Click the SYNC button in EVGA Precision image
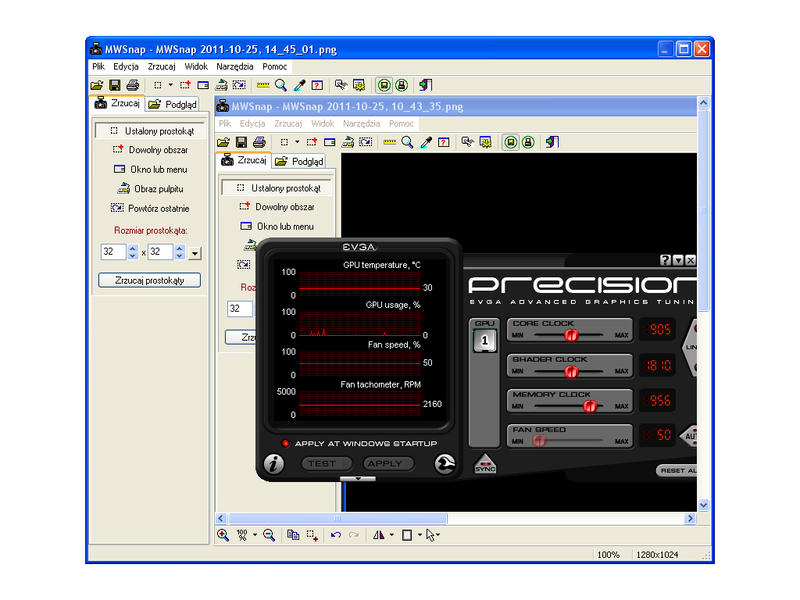800x600 pixels. pos(485,464)
